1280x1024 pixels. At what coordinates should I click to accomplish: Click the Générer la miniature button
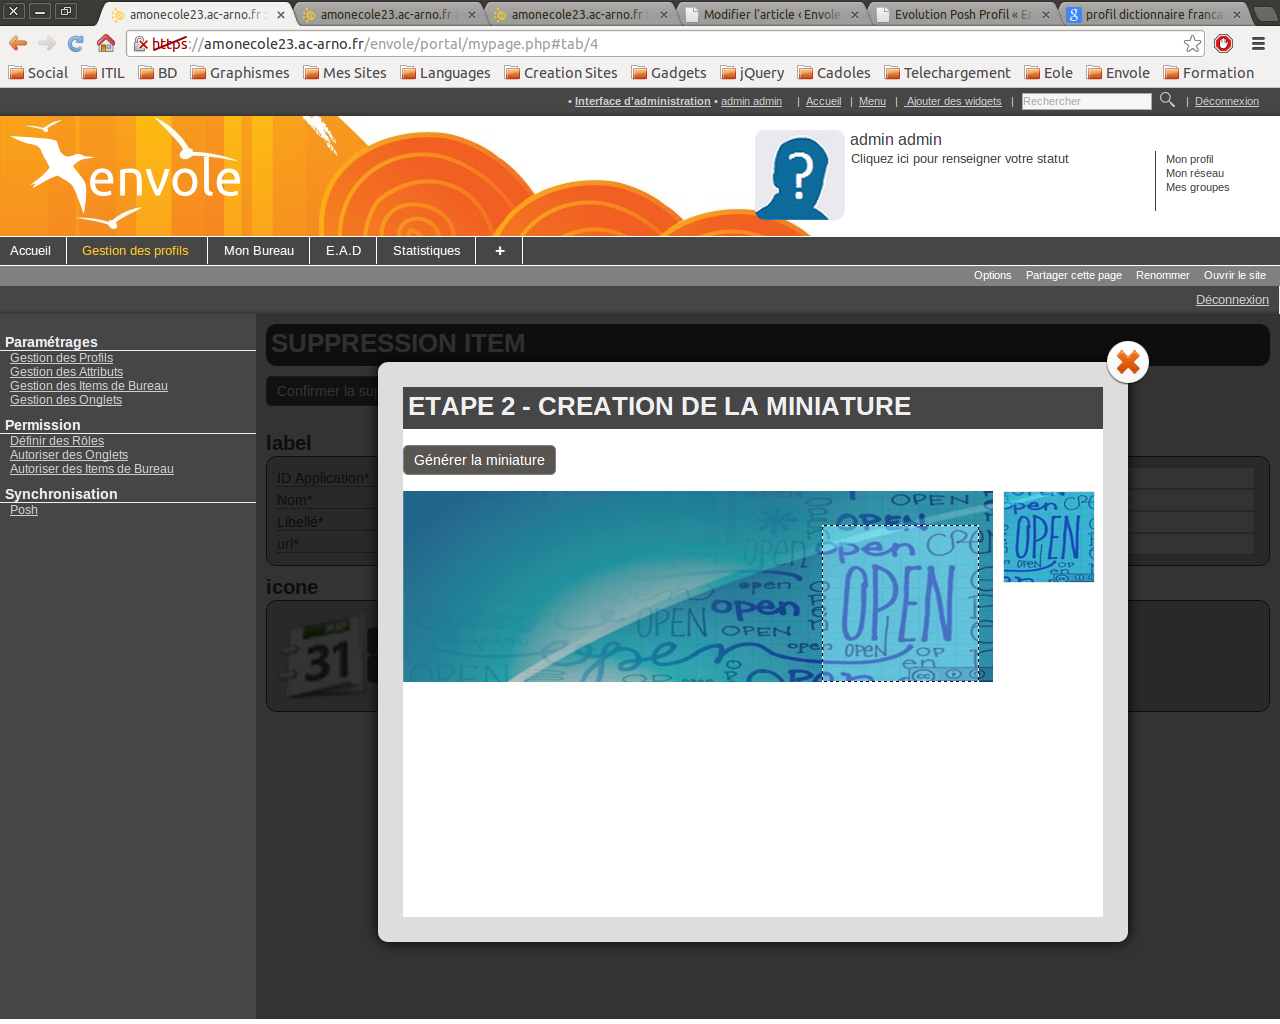[479, 460]
